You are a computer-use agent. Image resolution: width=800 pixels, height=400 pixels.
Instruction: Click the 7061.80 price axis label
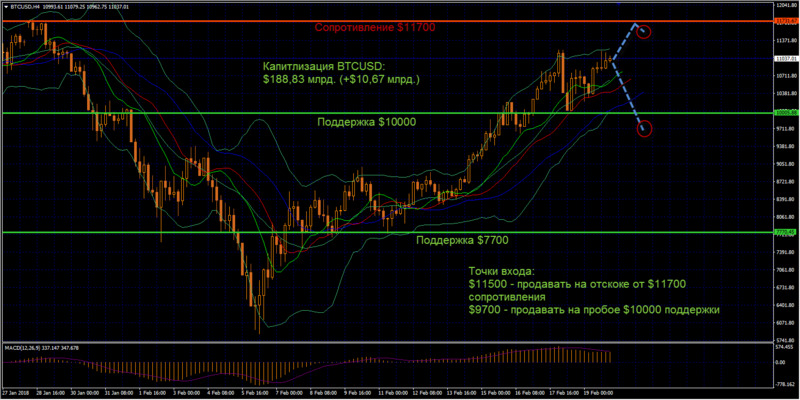pos(786,270)
